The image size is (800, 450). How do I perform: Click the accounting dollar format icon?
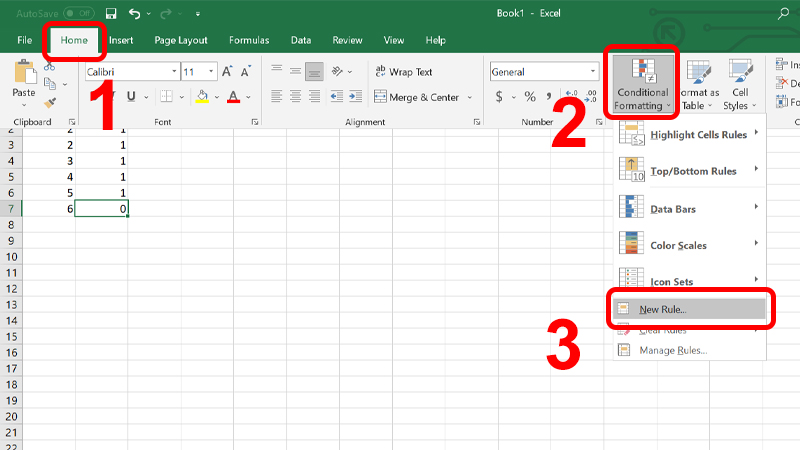[499, 97]
